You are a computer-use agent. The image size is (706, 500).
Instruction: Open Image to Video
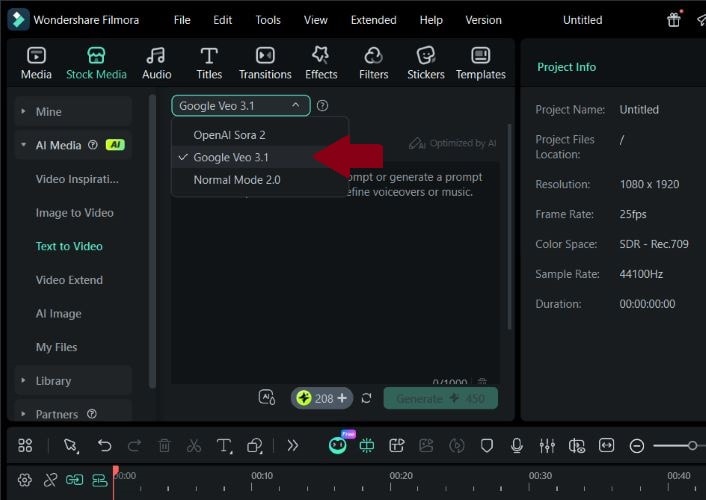(x=74, y=213)
